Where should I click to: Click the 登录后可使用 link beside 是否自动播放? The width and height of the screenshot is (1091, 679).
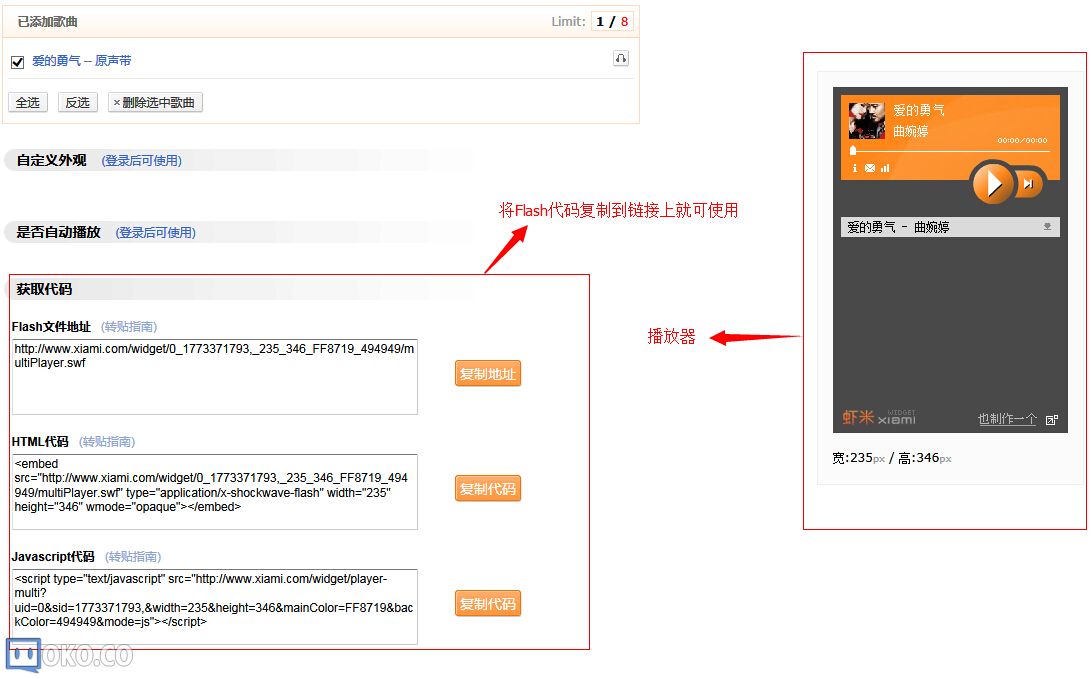156,232
